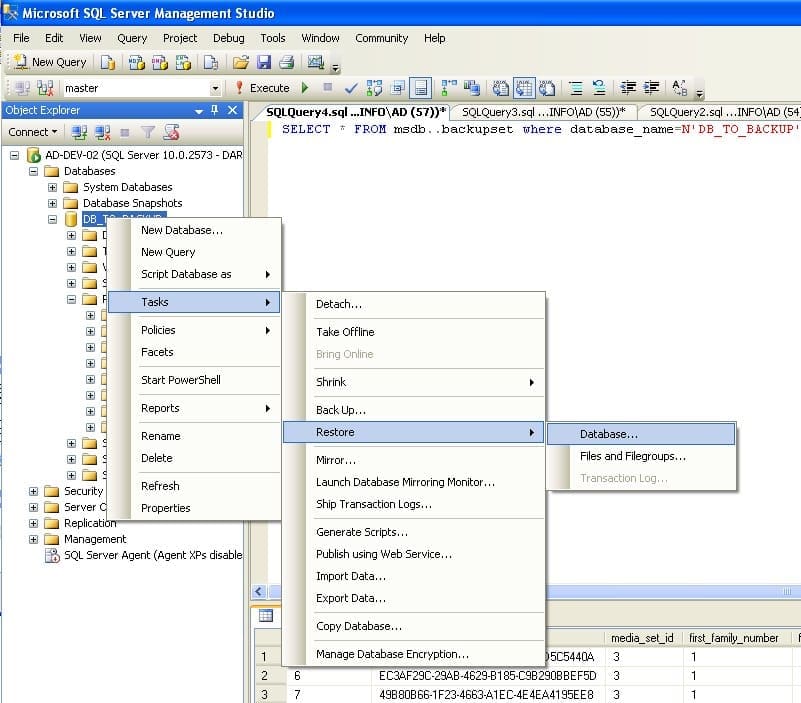Select Take Offline option

(x=414, y=332)
